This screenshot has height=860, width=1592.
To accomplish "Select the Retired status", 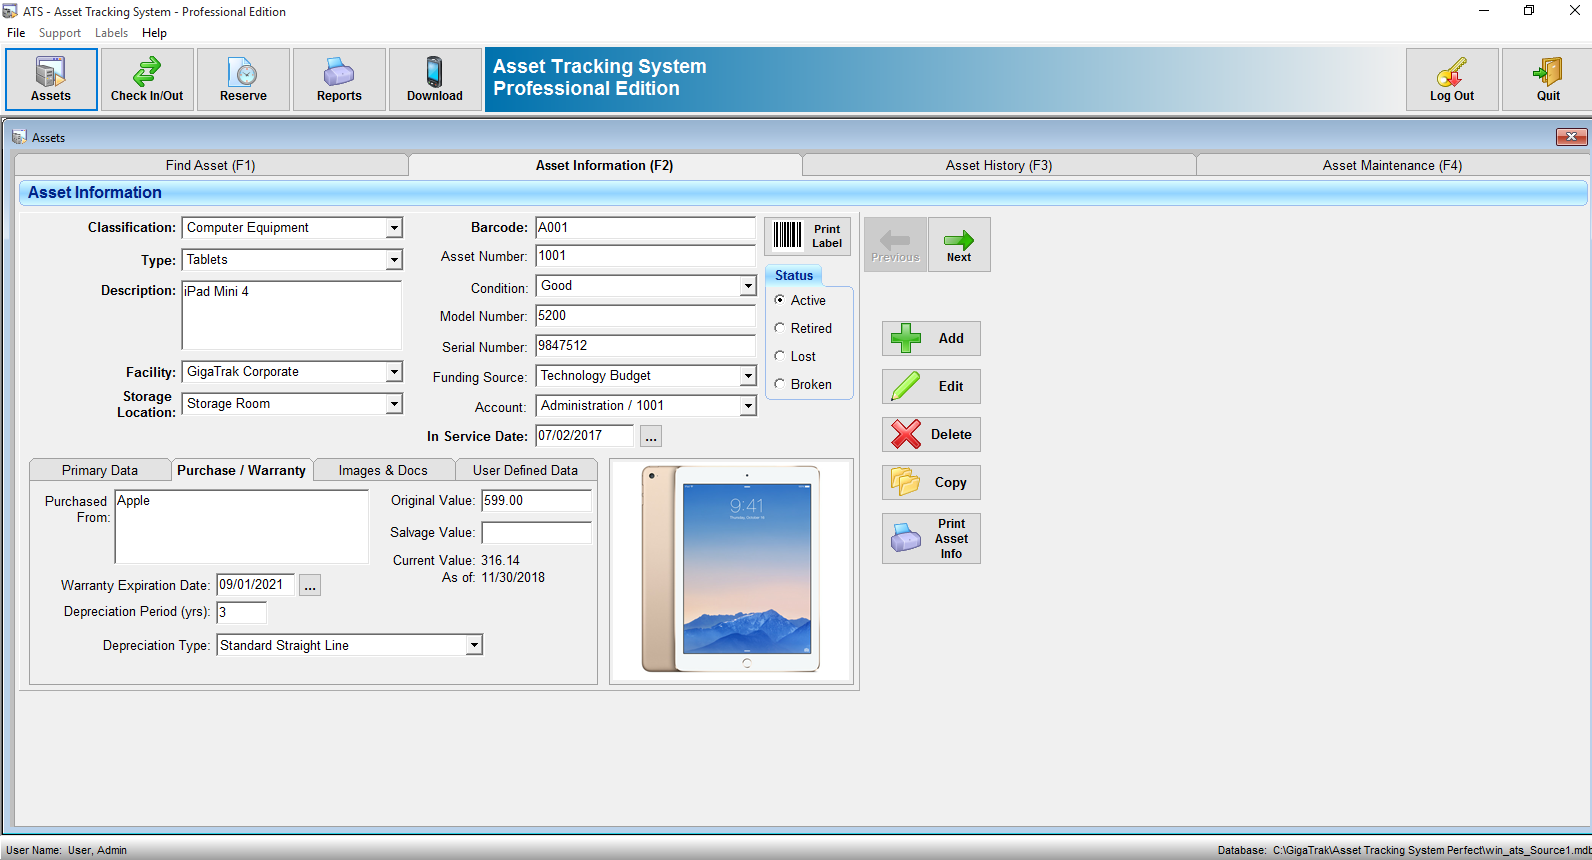I will pyautogui.click(x=780, y=328).
